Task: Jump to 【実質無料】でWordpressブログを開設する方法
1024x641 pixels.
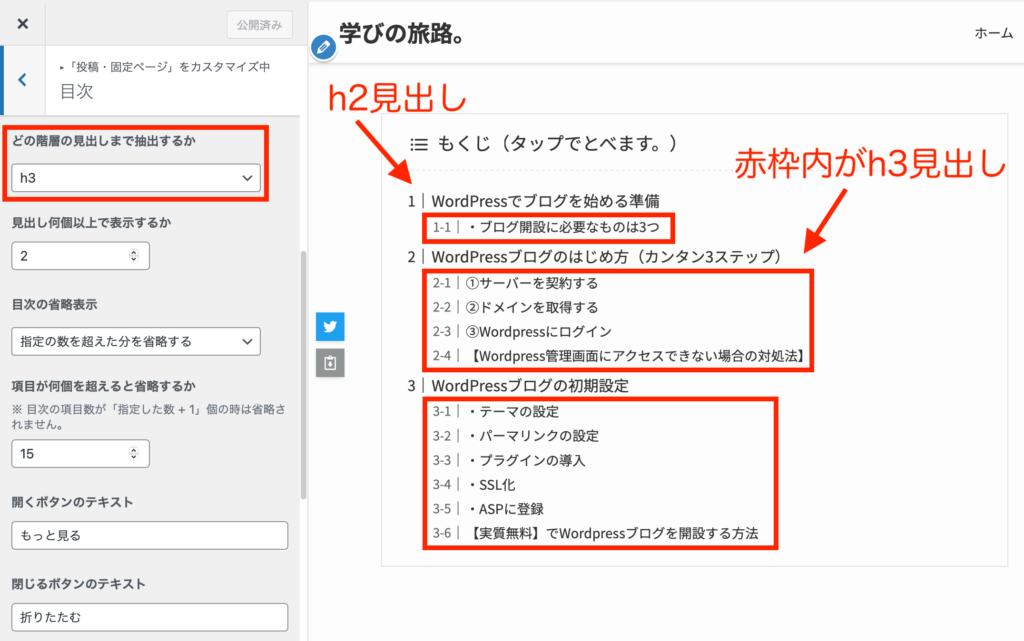Action: click(x=613, y=533)
